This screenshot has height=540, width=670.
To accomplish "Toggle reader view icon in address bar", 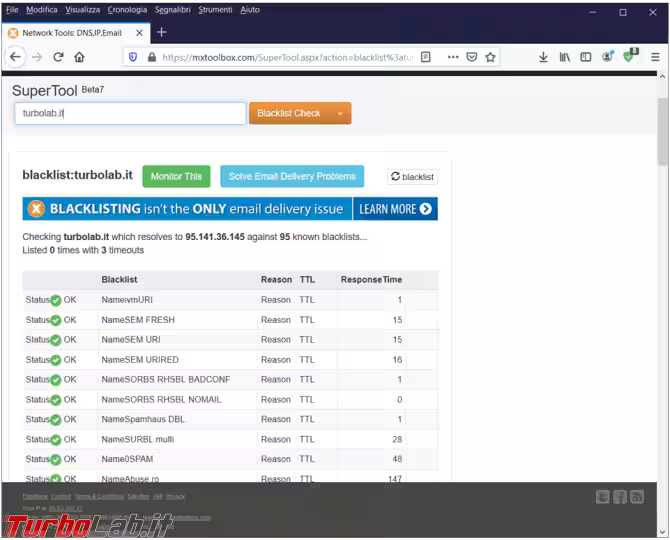I will (426, 57).
